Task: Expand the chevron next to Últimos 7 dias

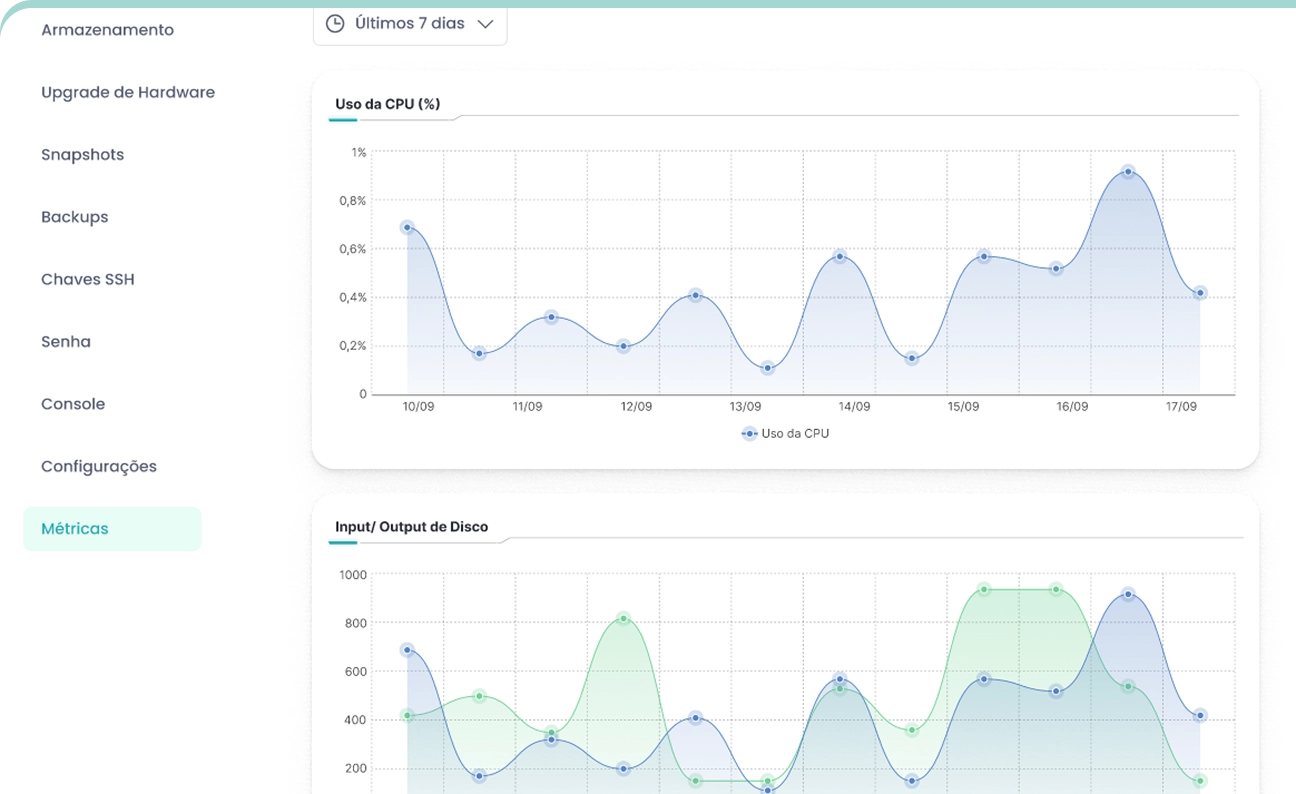Action: click(x=486, y=24)
